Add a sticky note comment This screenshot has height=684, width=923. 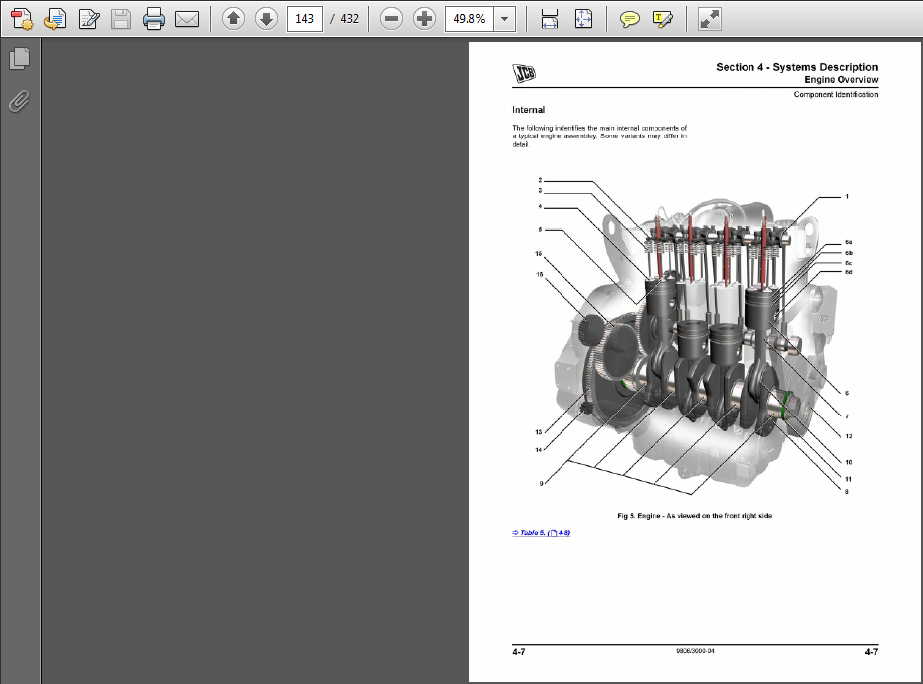click(x=629, y=18)
